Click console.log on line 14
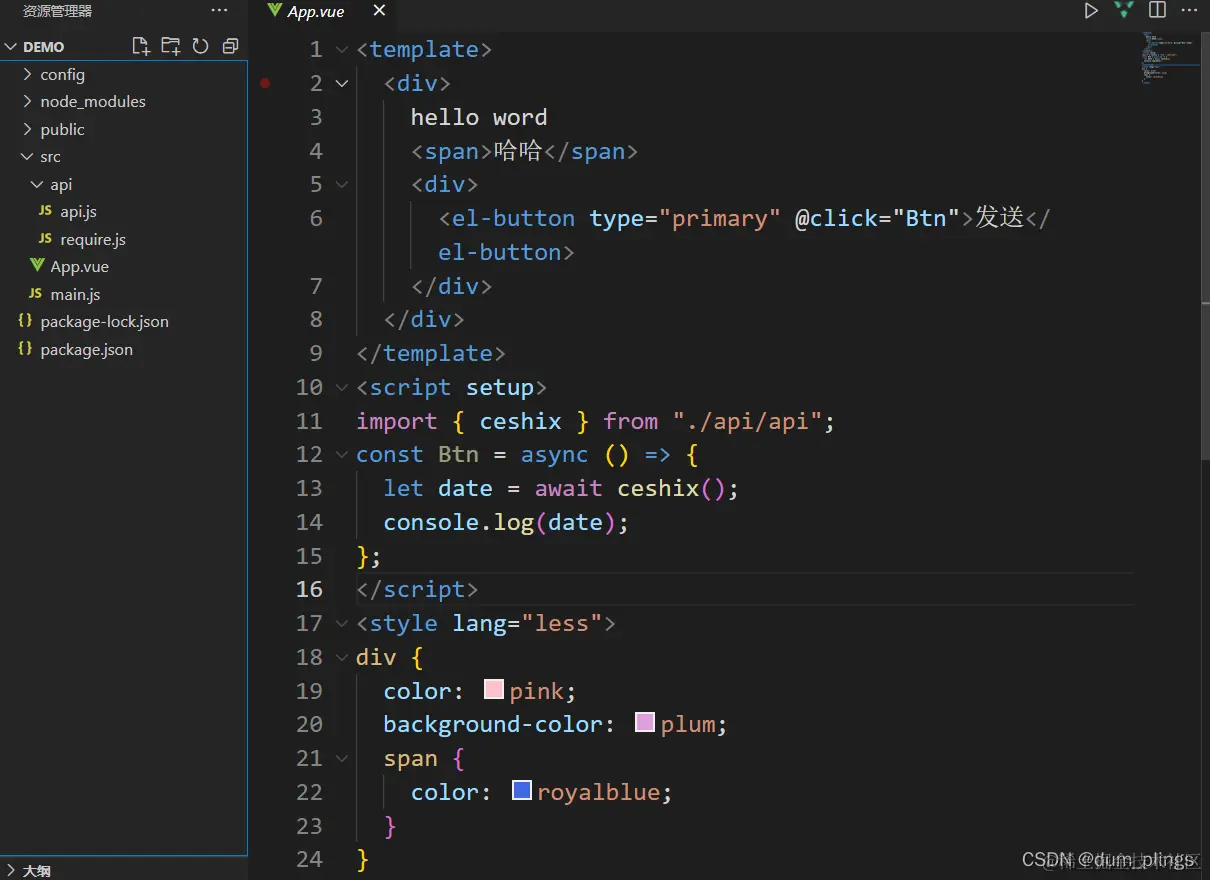The width and height of the screenshot is (1210, 880). pos(459,522)
